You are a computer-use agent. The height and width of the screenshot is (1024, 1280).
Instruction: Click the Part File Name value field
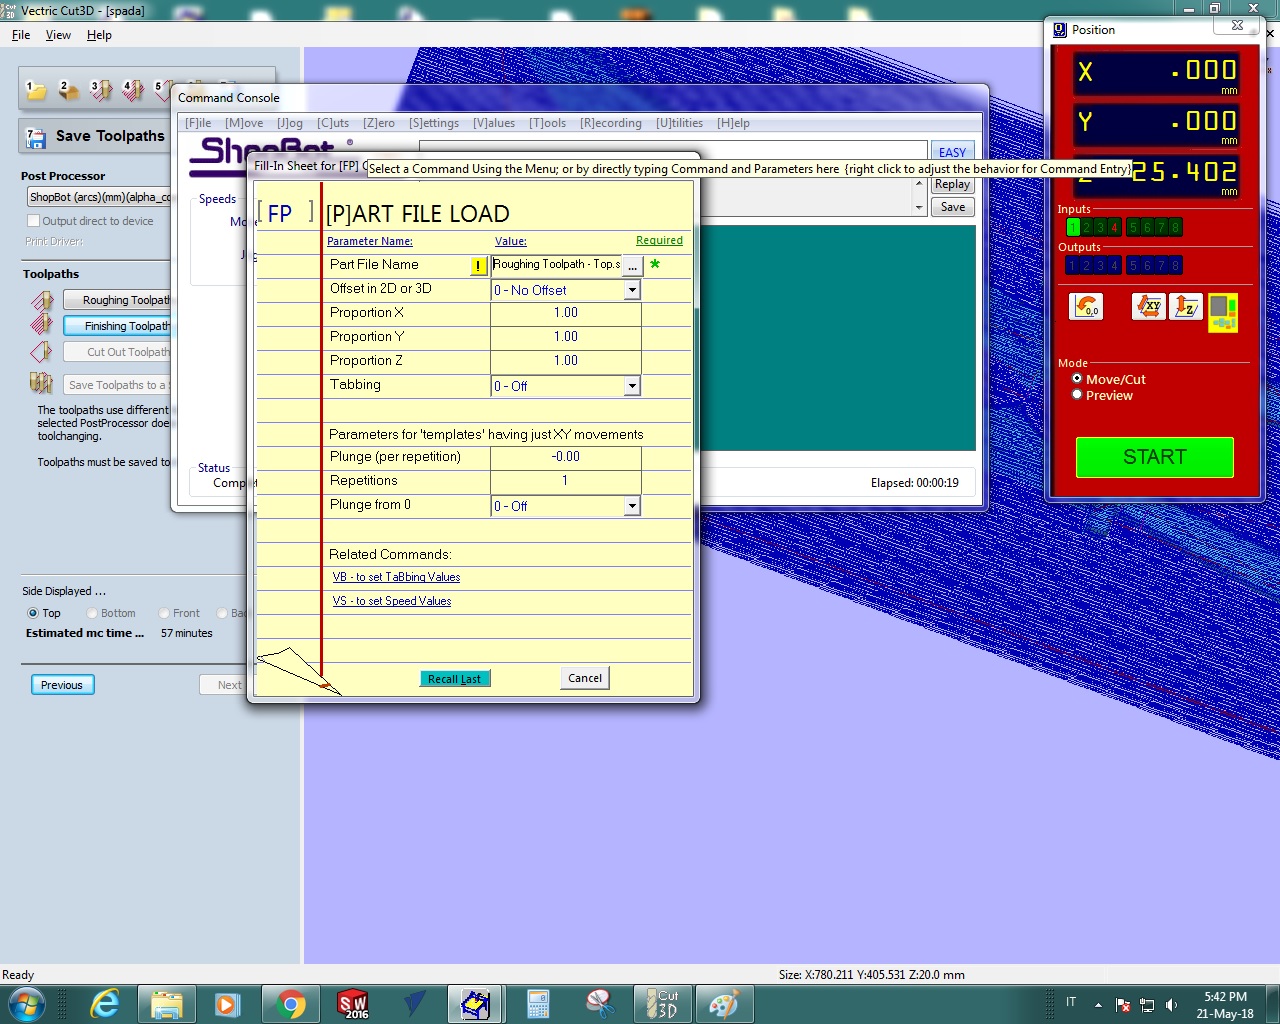tap(556, 265)
